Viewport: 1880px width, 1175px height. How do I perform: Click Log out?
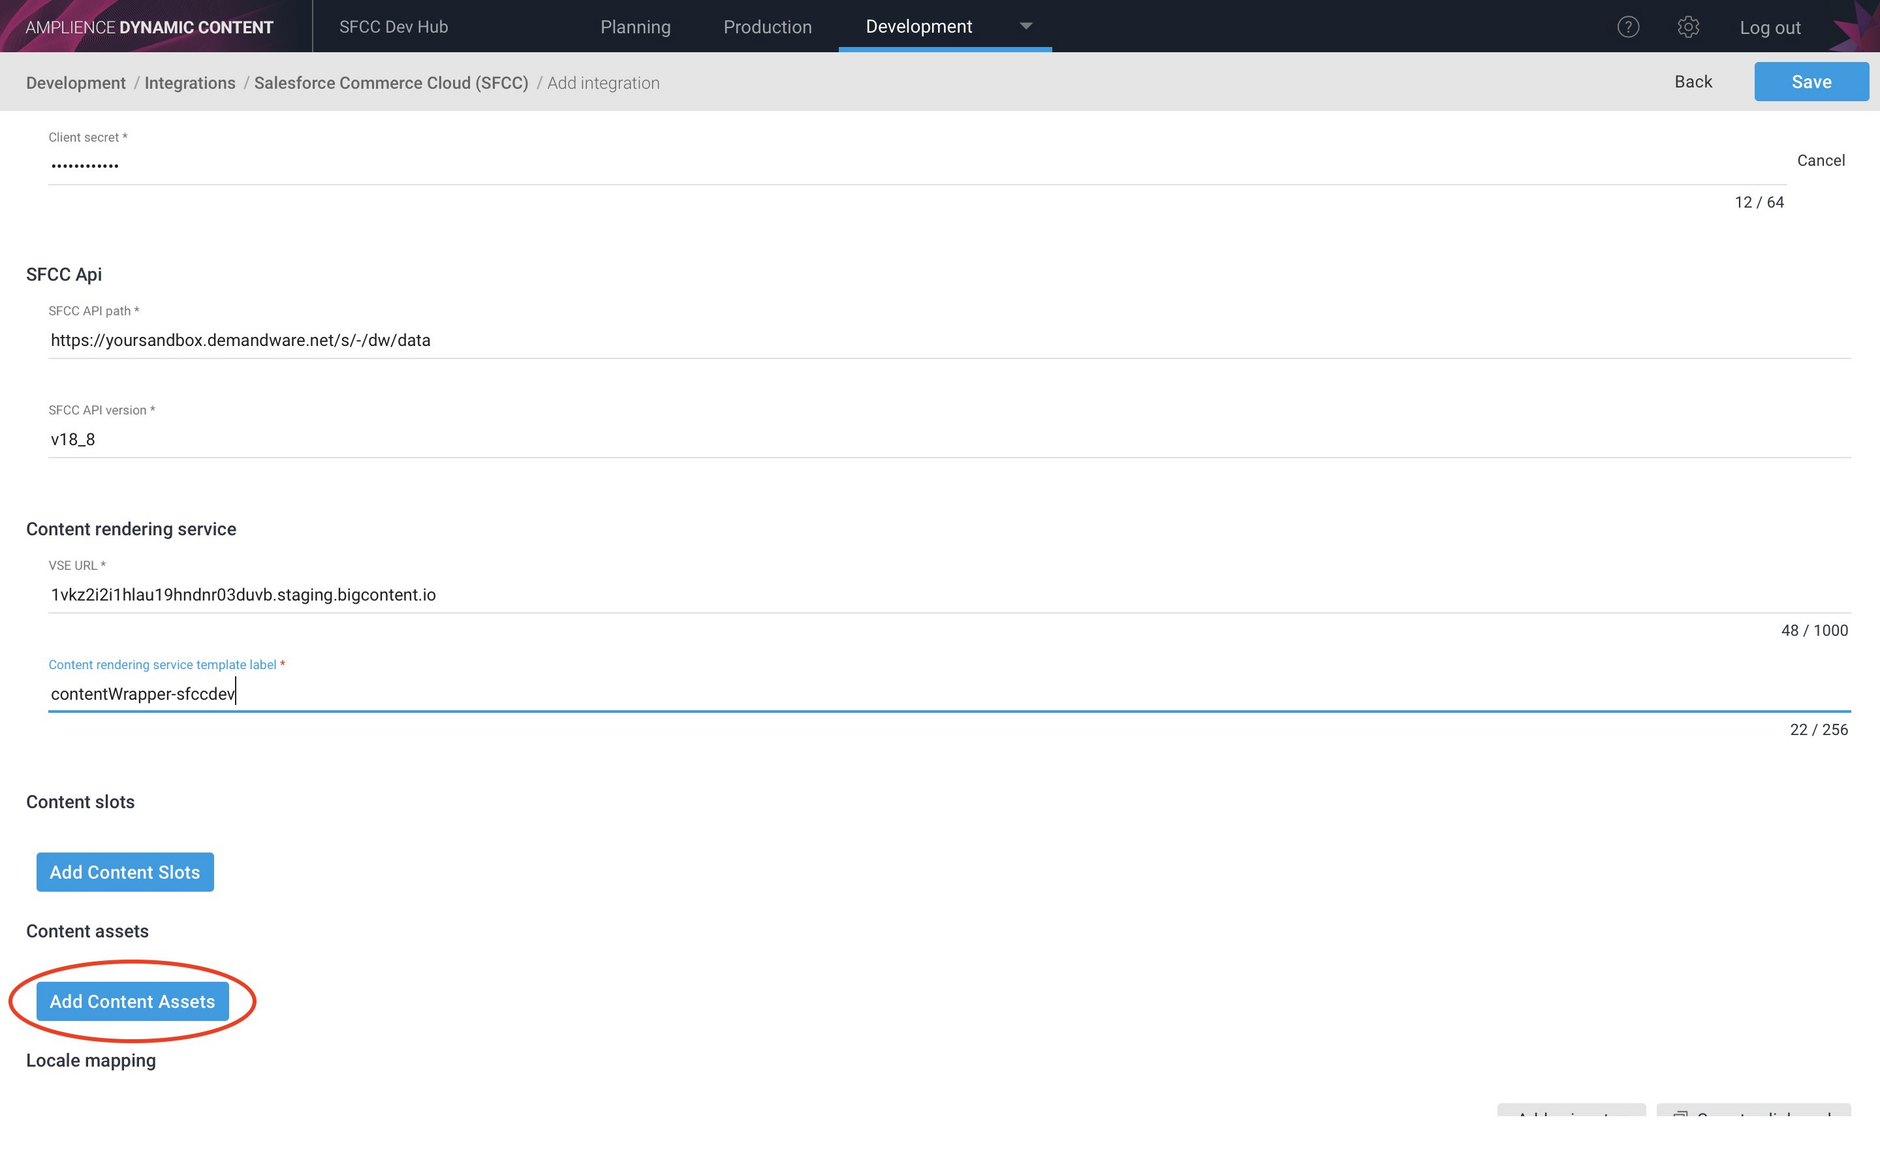click(1770, 28)
